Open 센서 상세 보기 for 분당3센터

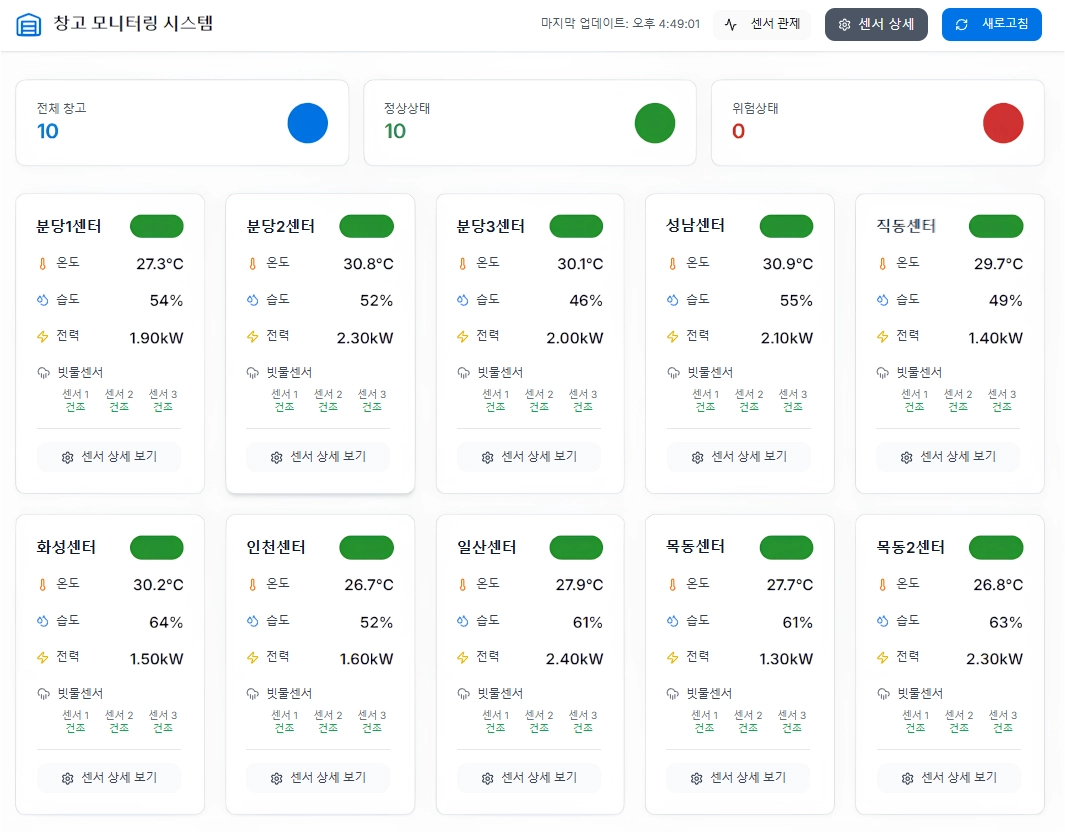(529, 457)
